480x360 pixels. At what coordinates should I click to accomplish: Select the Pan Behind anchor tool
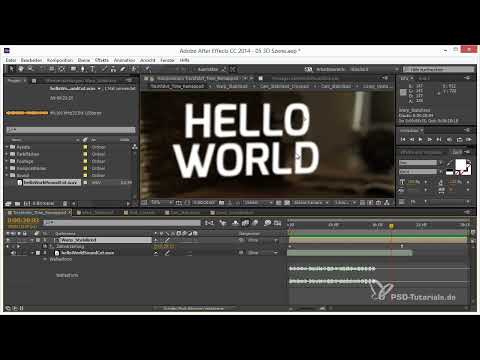(x=62, y=69)
